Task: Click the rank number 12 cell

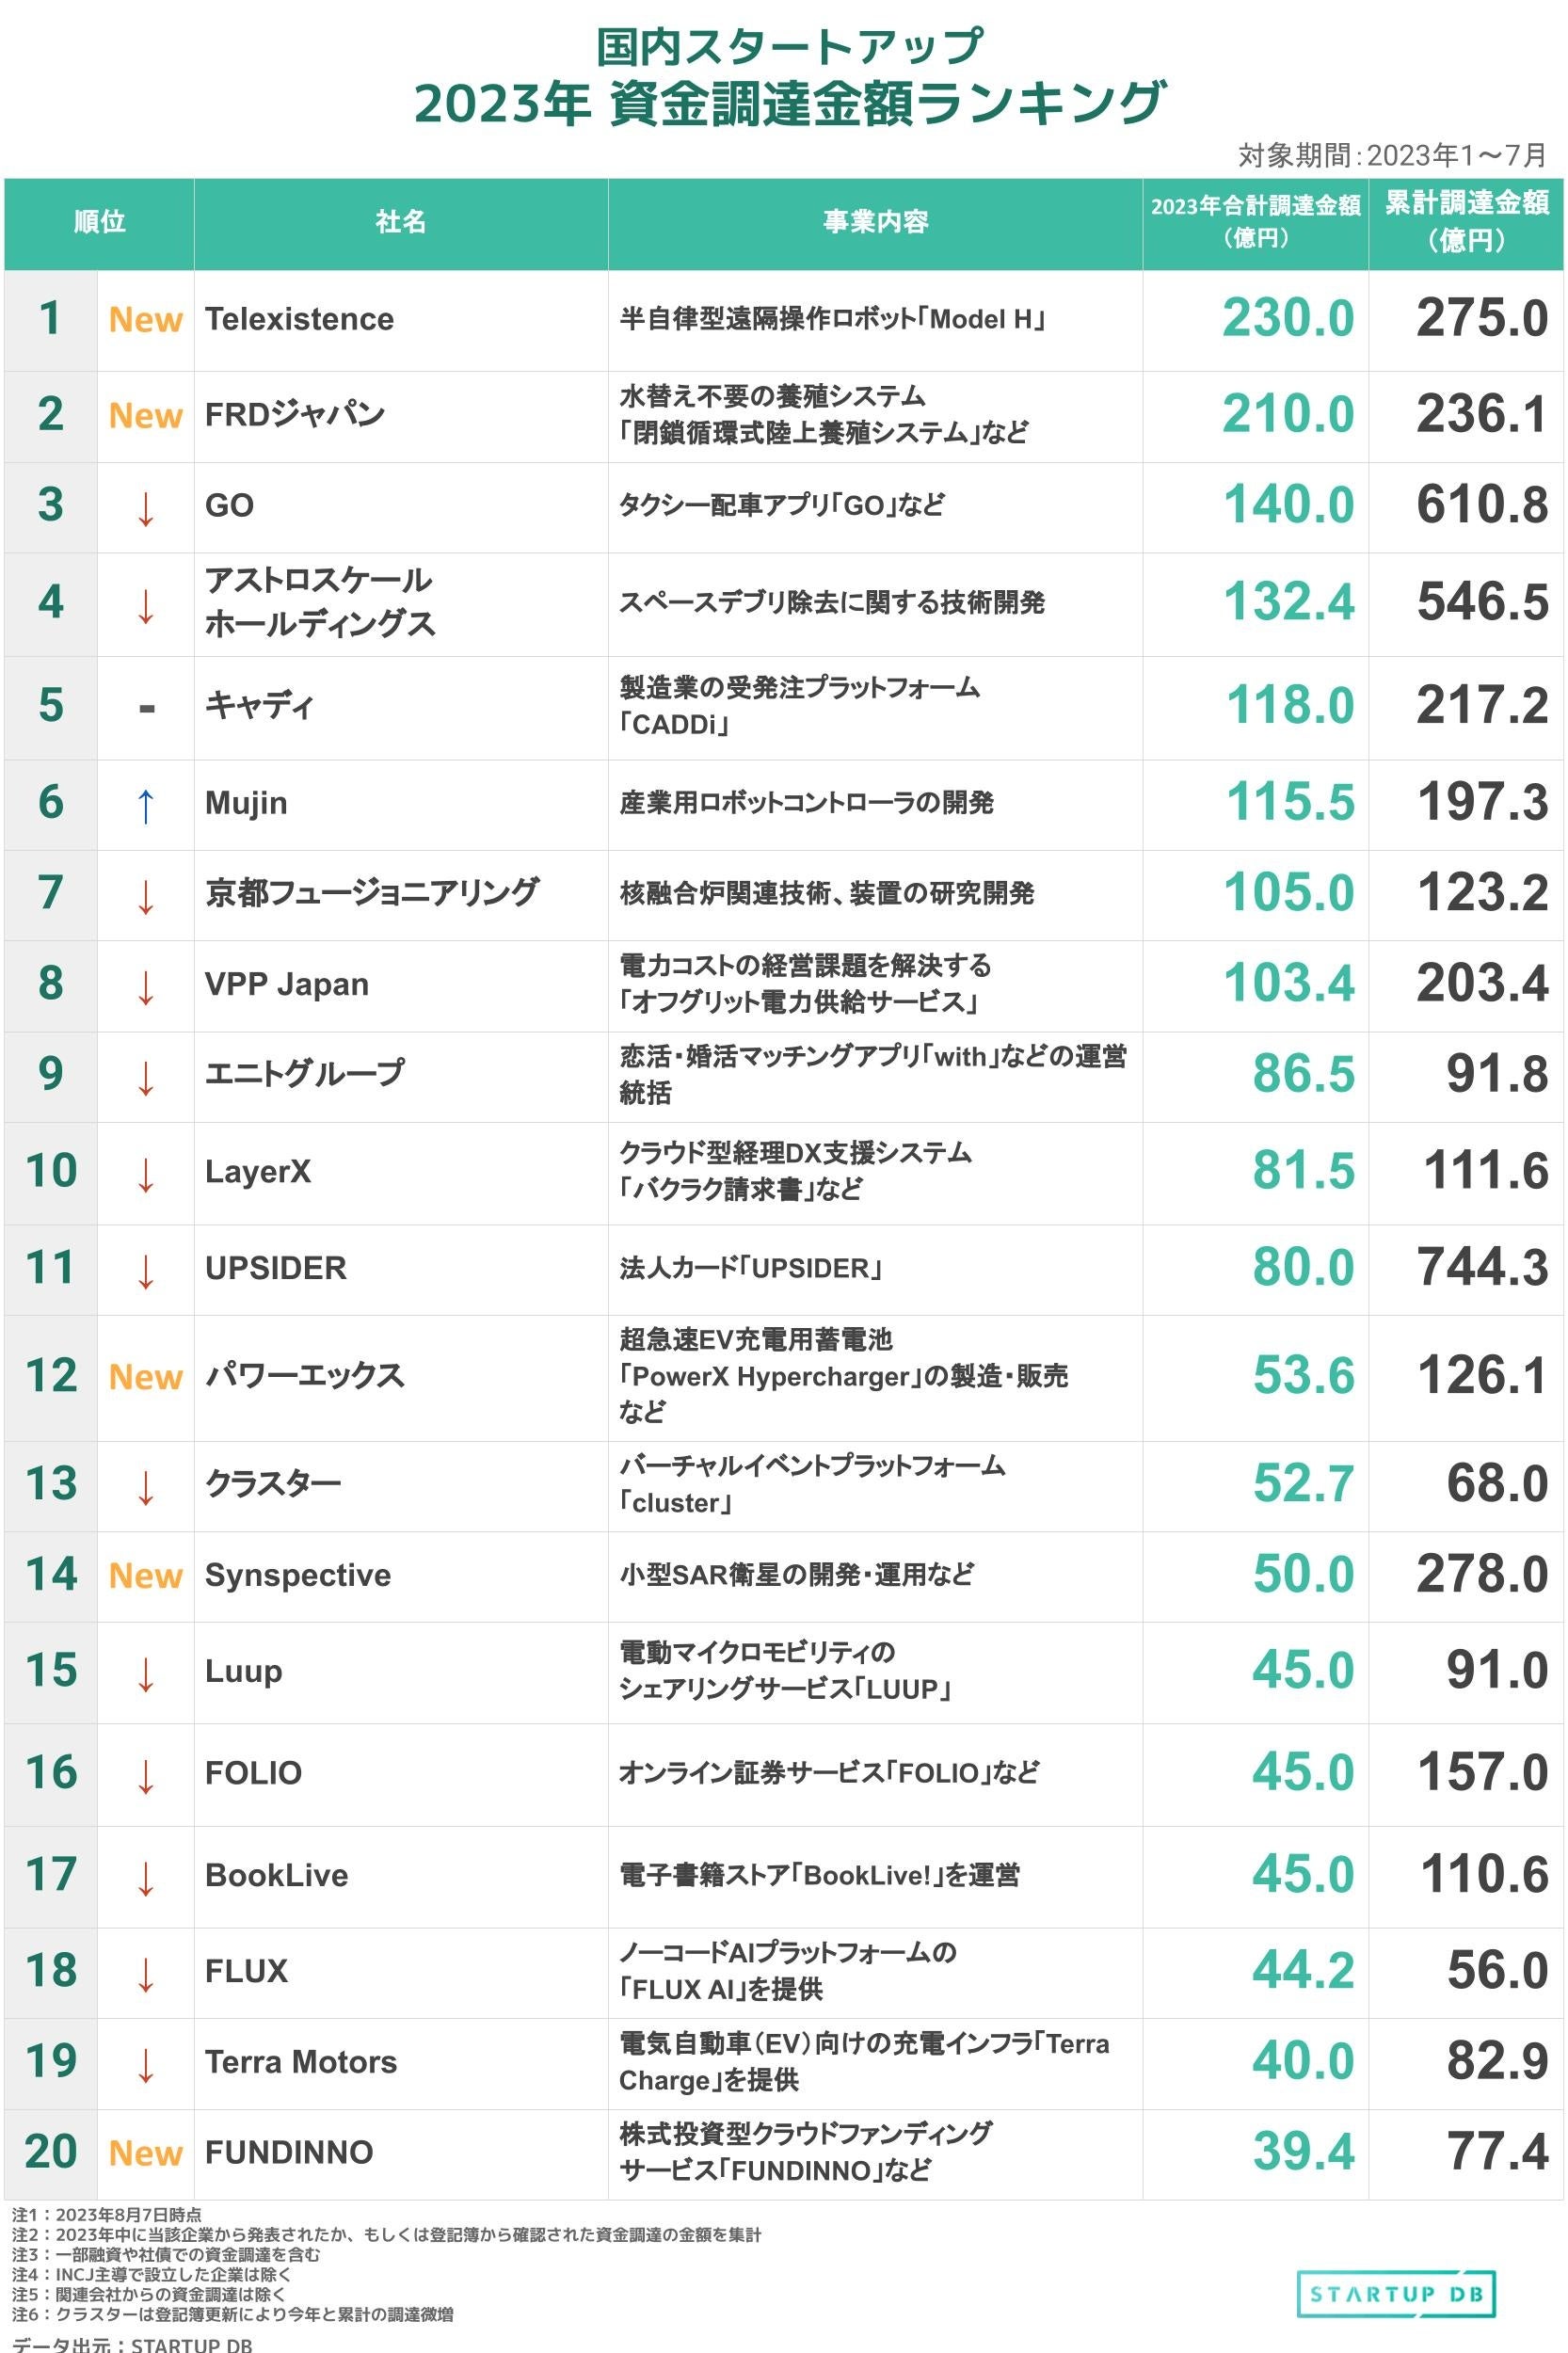Action: (x=51, y=1376)
